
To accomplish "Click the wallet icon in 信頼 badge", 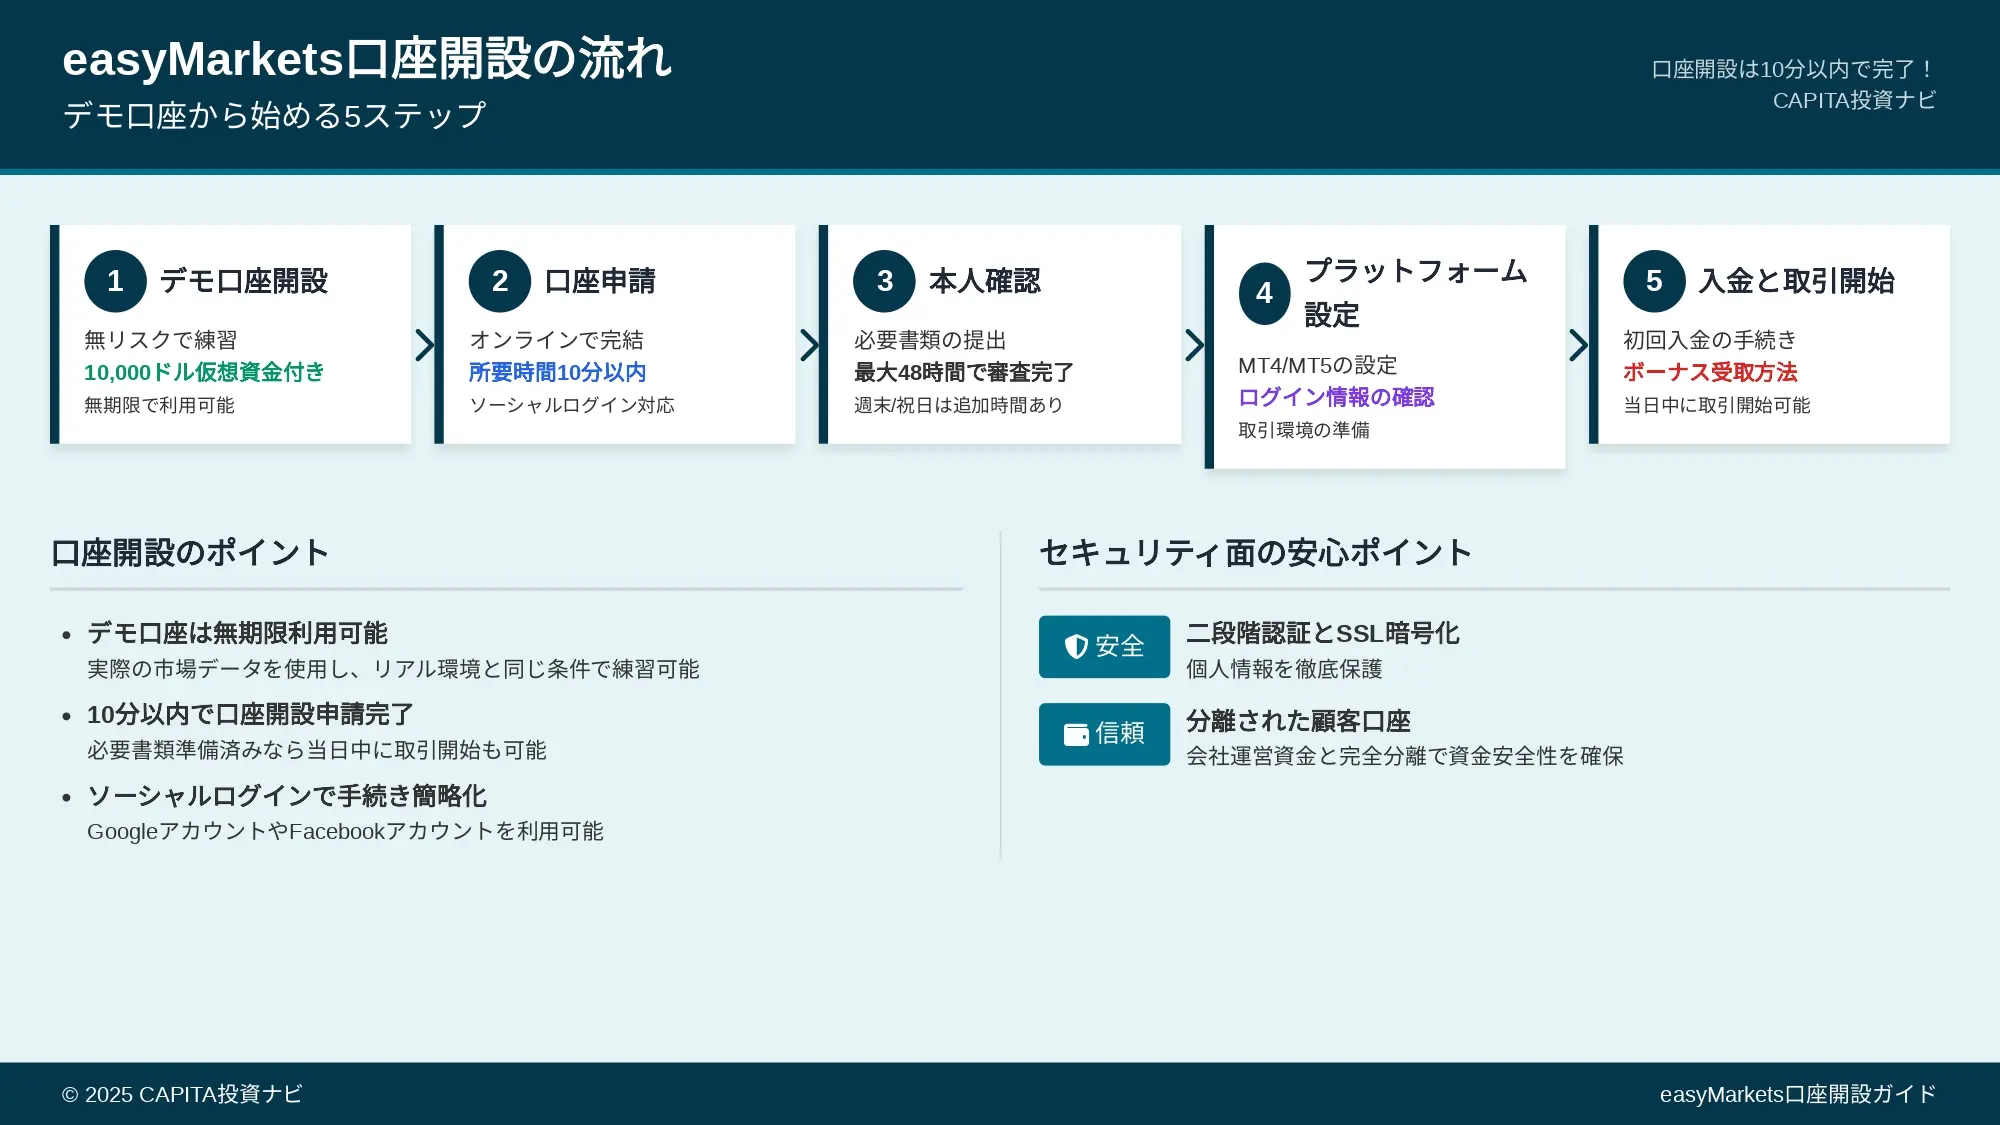I will (1076, 735).
